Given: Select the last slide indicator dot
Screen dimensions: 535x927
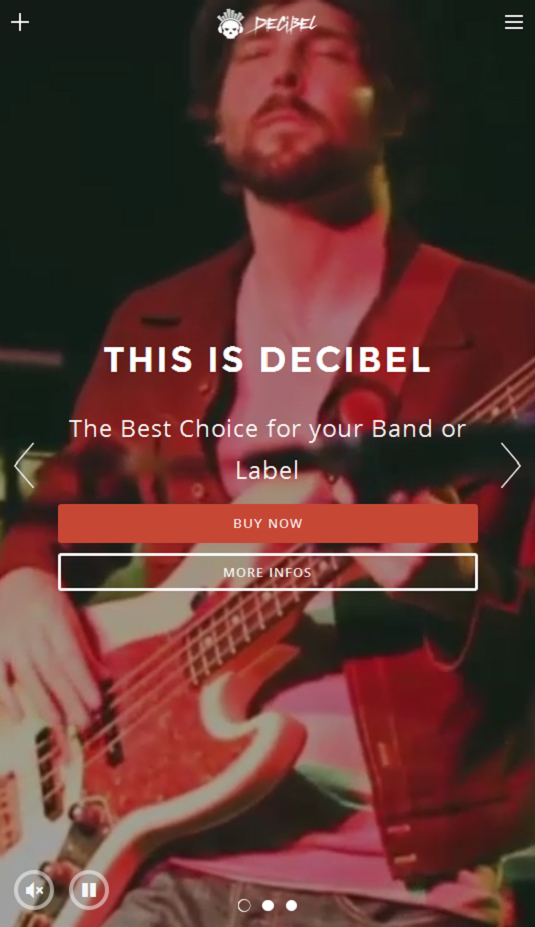Looking at the screenshot, I should coord(291,905).
